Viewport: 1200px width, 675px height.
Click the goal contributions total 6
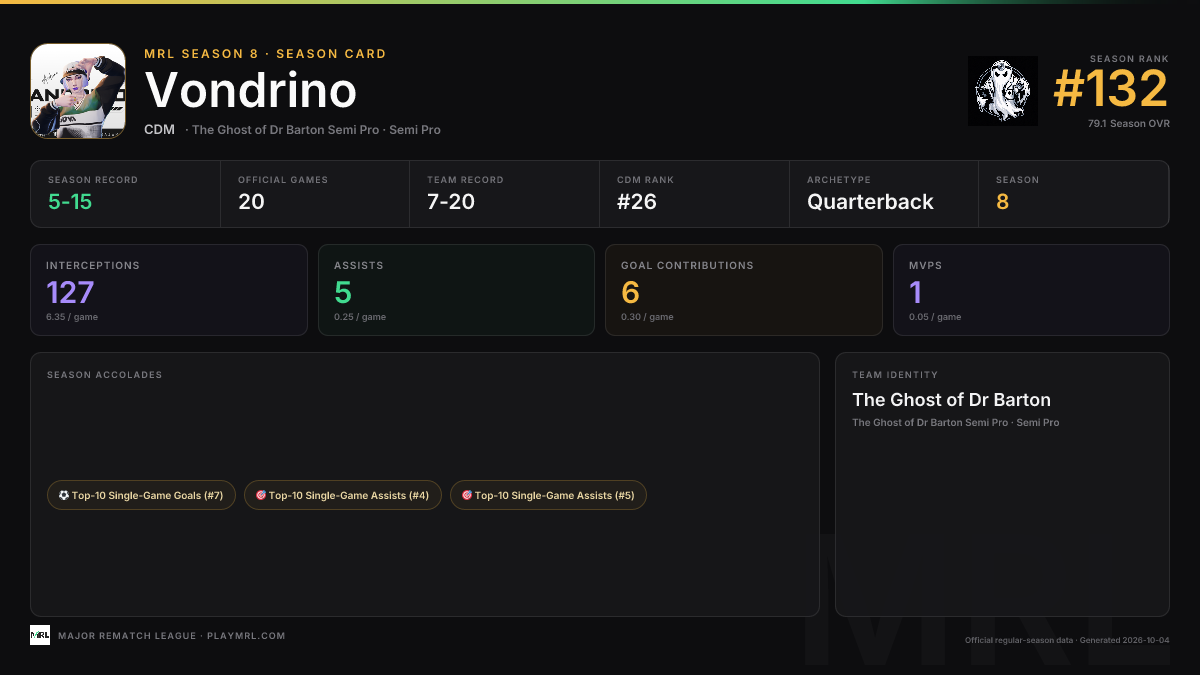click(x=630, y=292)
